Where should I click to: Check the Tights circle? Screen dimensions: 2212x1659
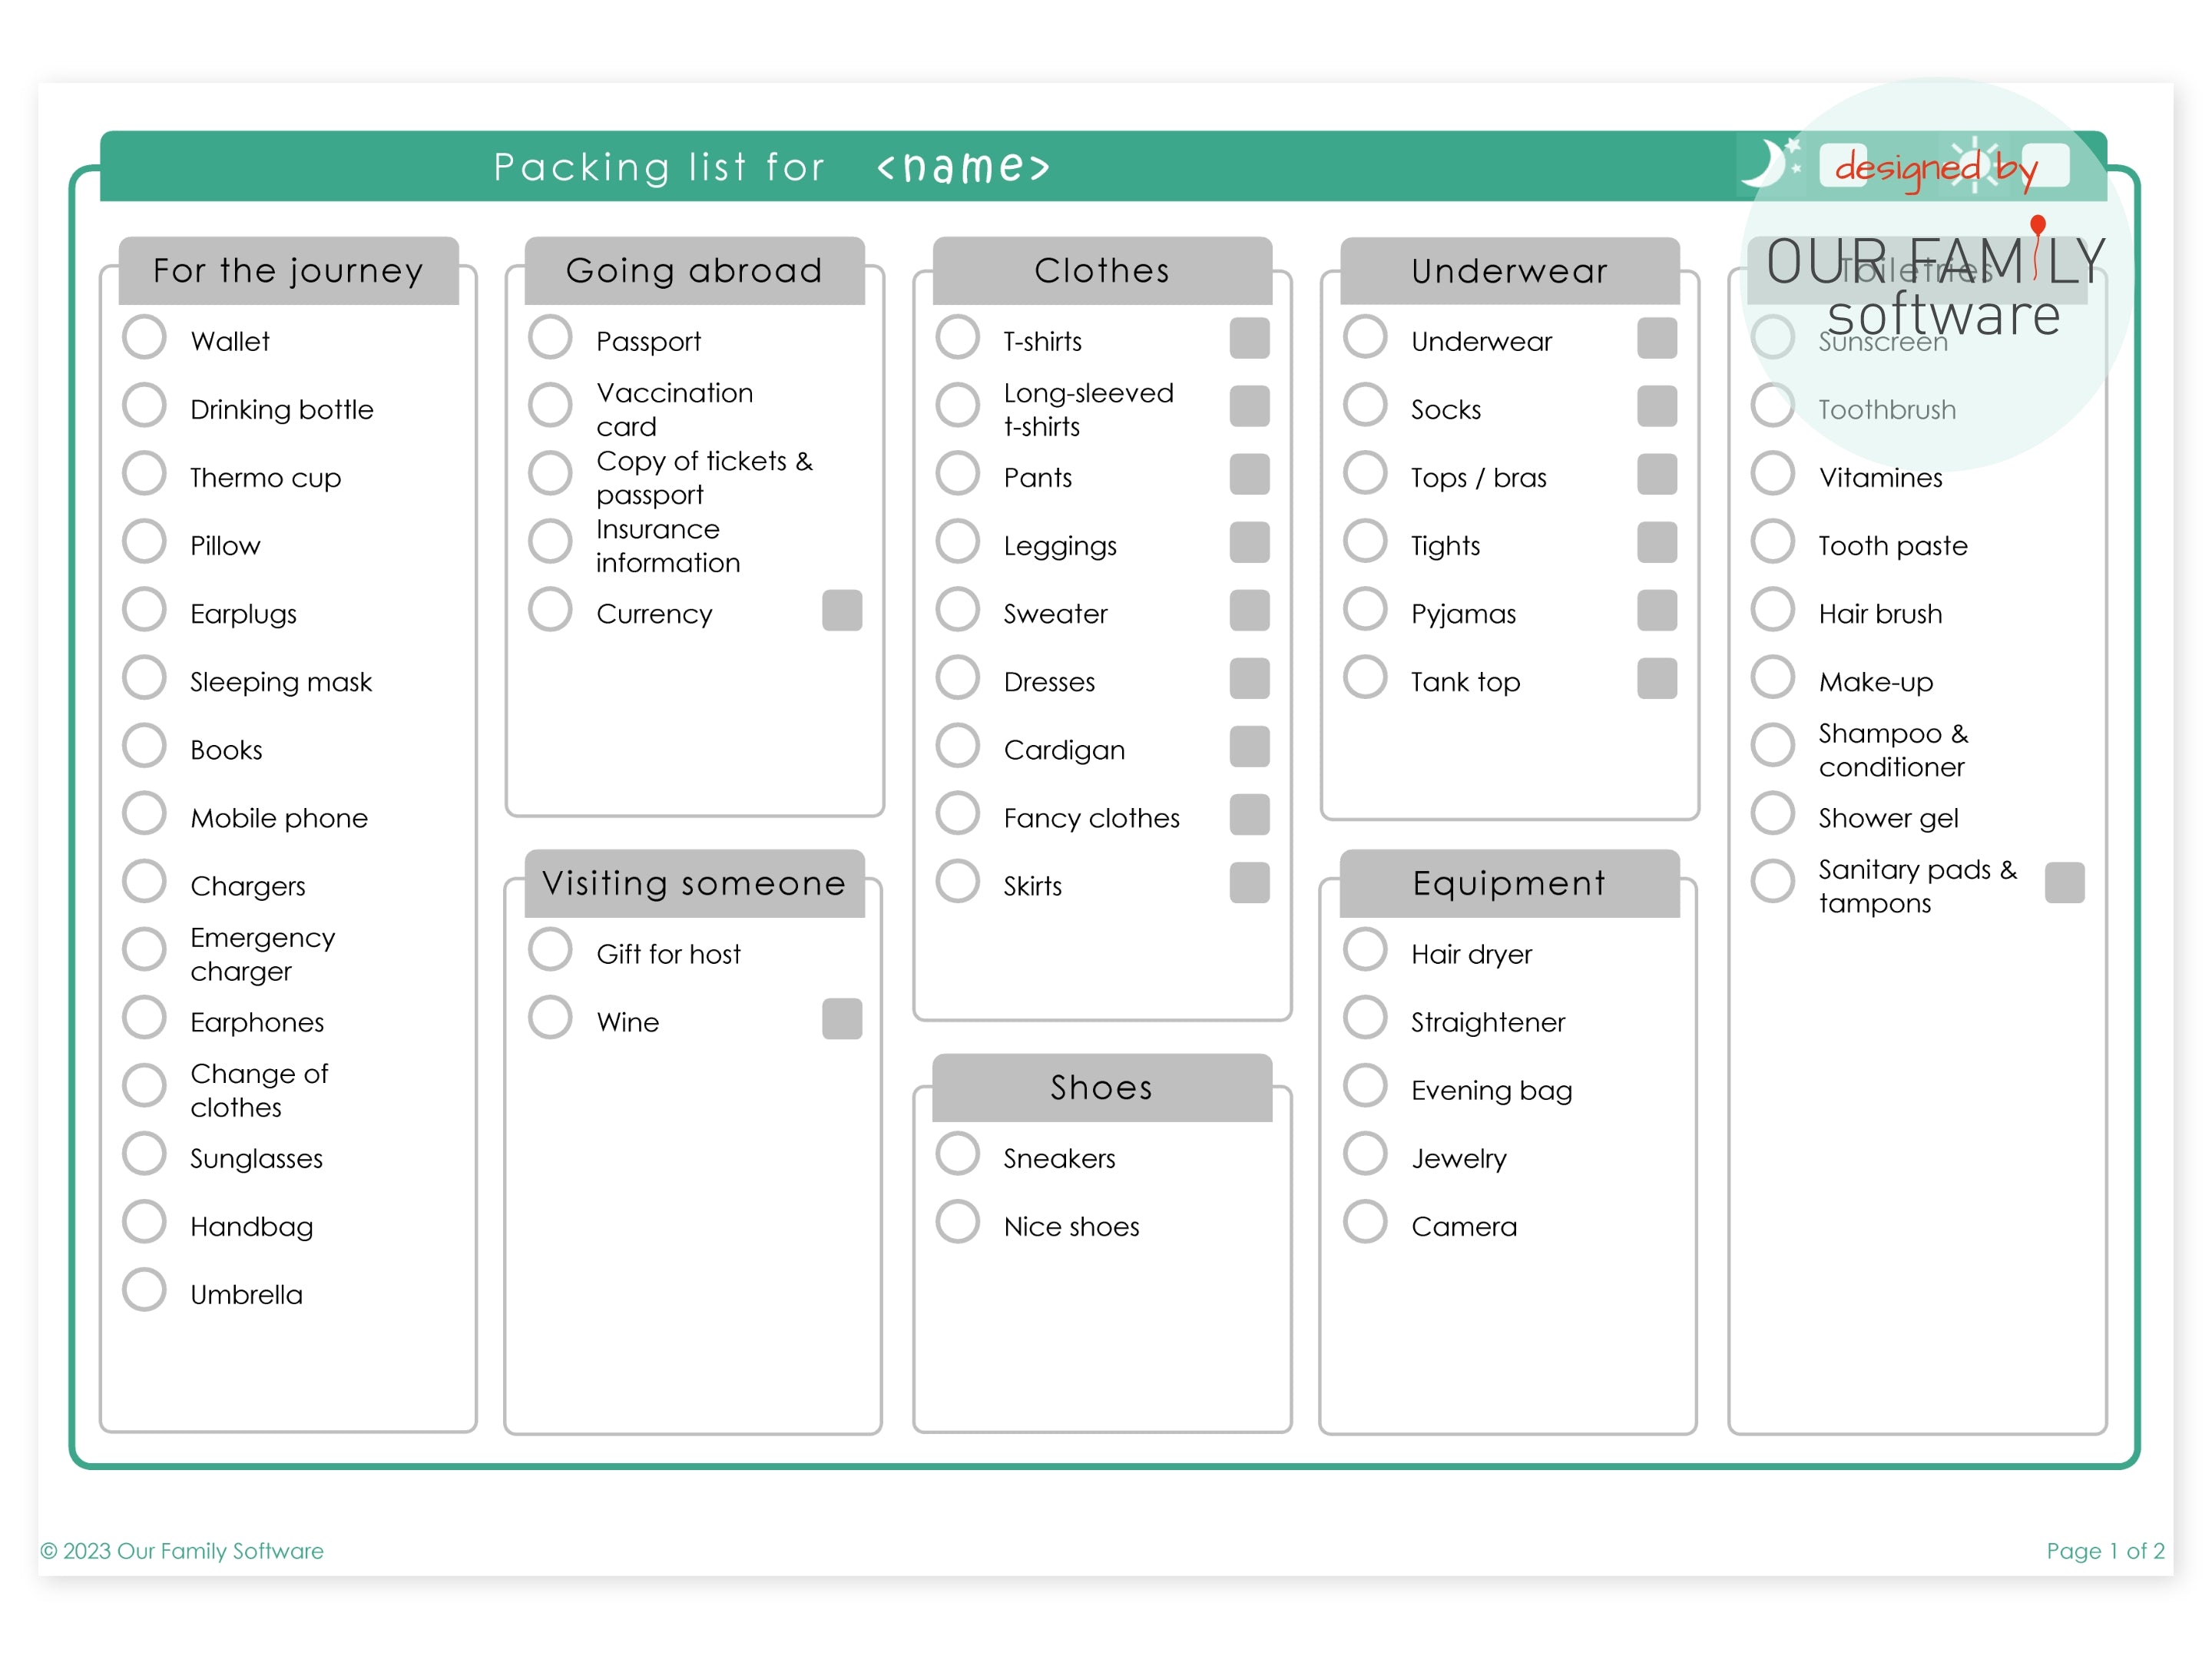coord(1365,542)
